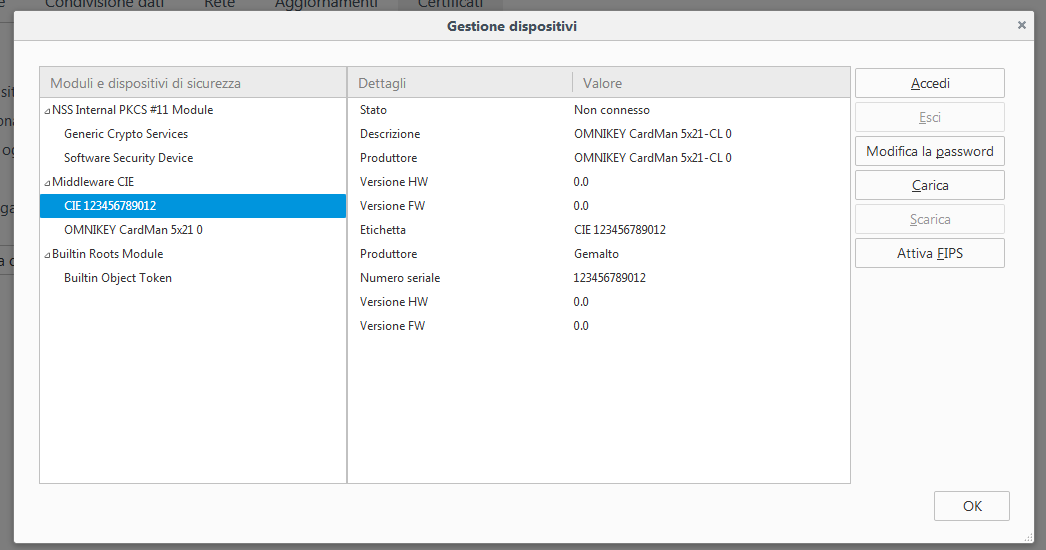Switch to the Certificati tab behind dialog
1046x550 pixels.
(x=450, y=4)
